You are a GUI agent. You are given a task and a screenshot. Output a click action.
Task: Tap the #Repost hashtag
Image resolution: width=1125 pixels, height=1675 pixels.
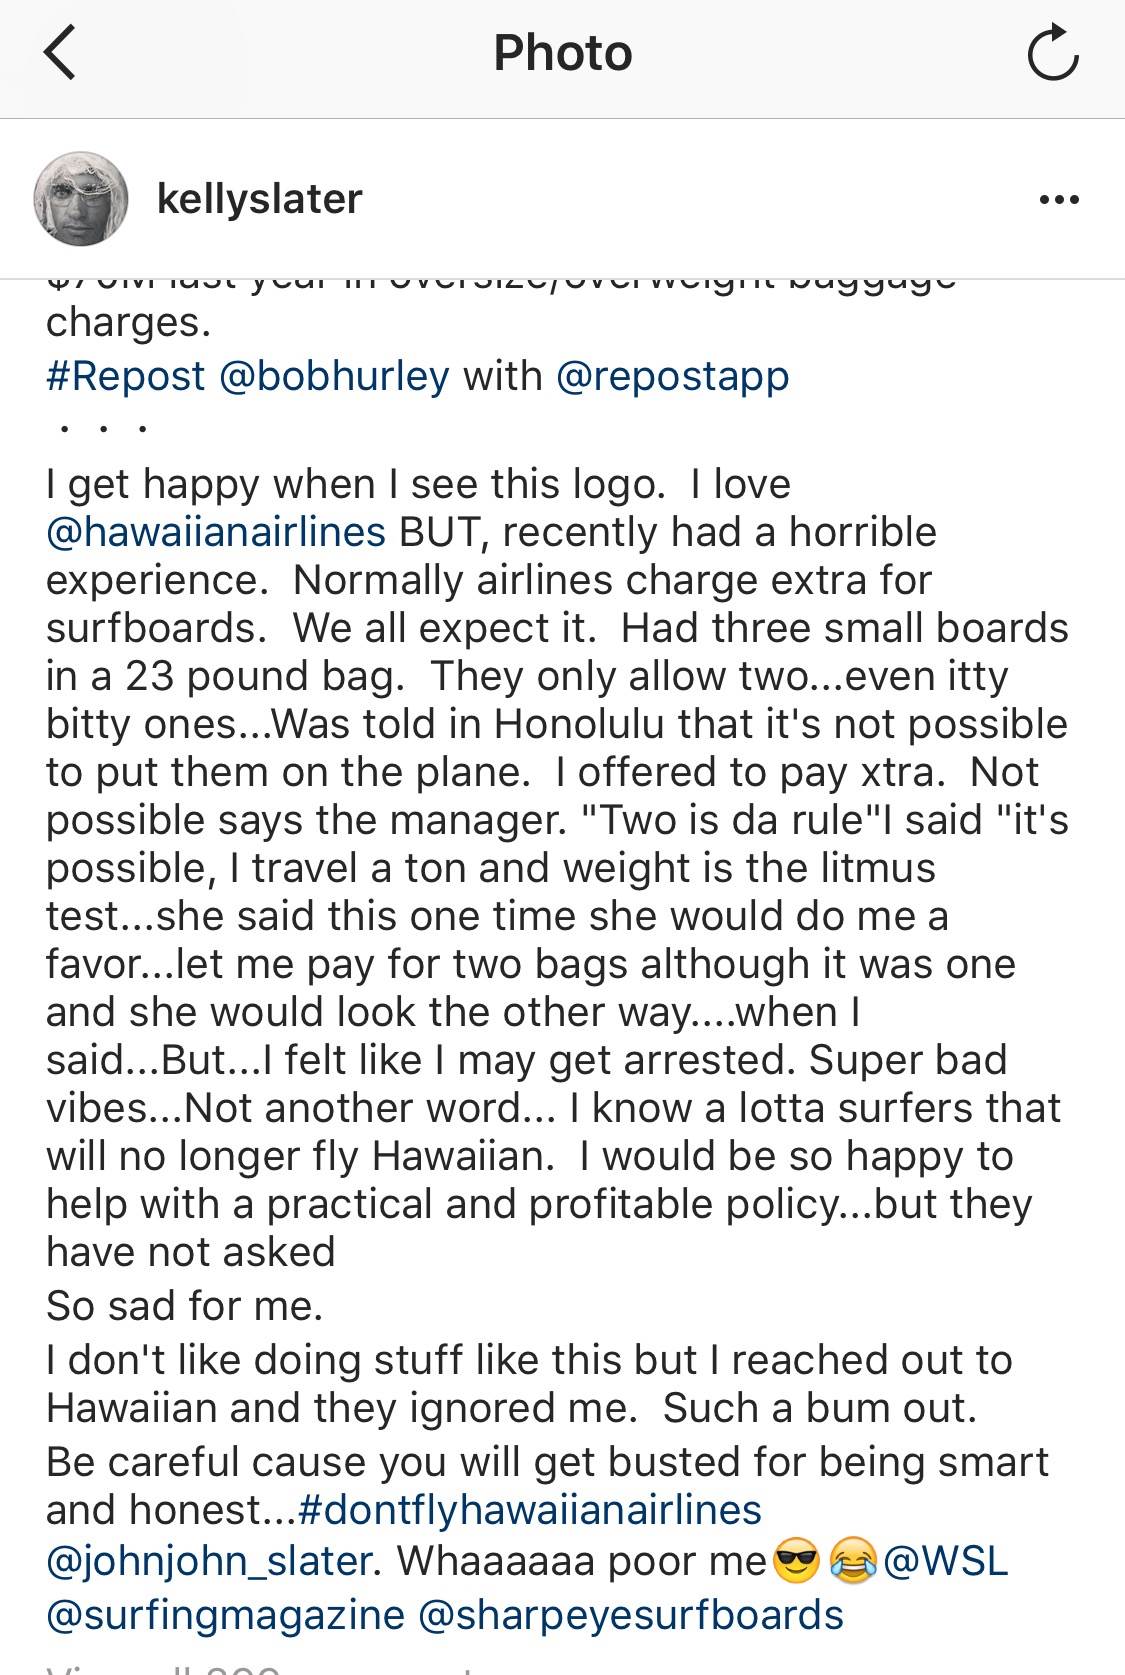point(125,376)
